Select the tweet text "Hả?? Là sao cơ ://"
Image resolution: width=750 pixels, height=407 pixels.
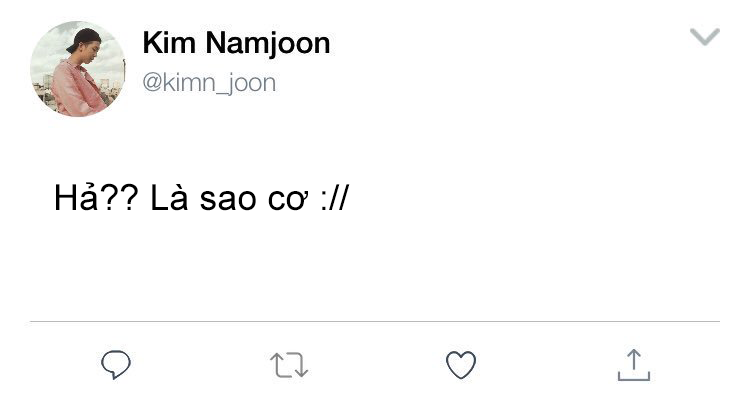(201, 198)
